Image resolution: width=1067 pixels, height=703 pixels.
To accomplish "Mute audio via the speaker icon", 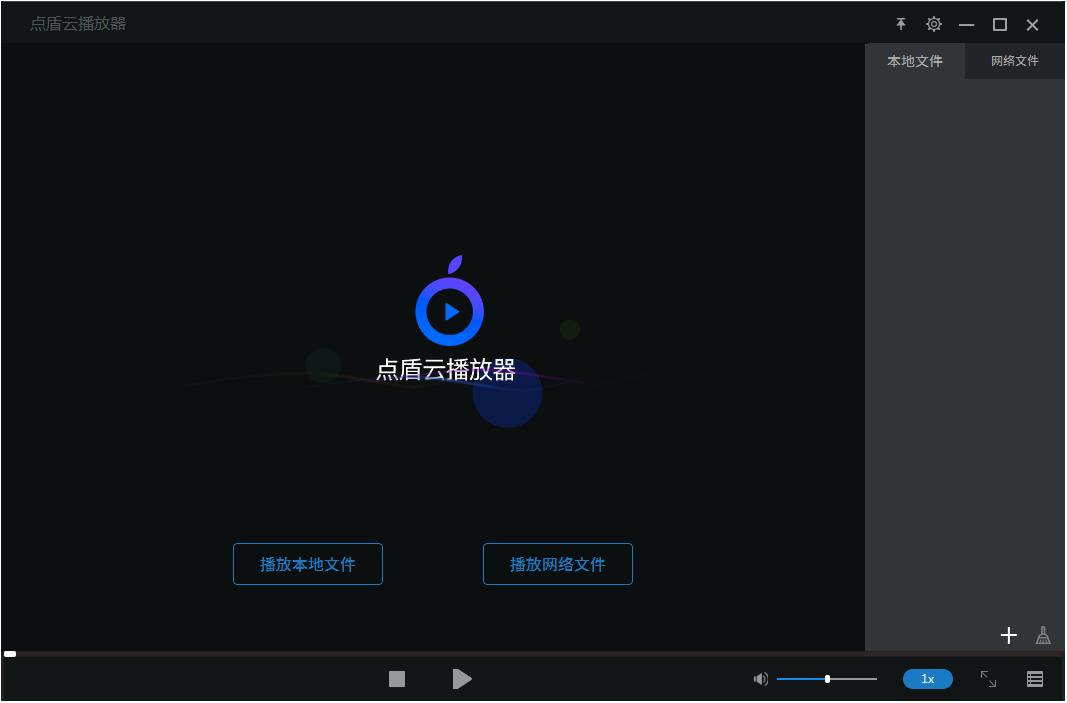I will (761, 679).
